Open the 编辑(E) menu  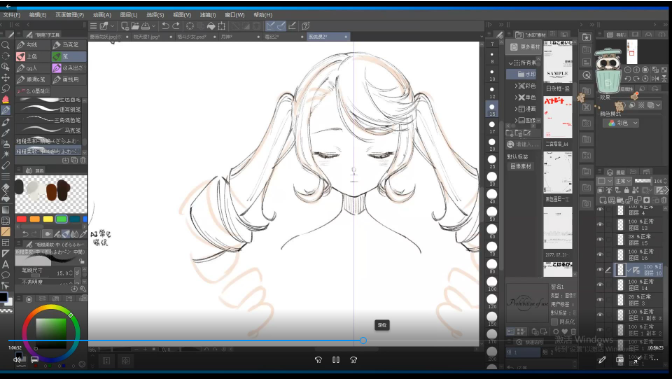pyautogui.click(x=38, y=15)
